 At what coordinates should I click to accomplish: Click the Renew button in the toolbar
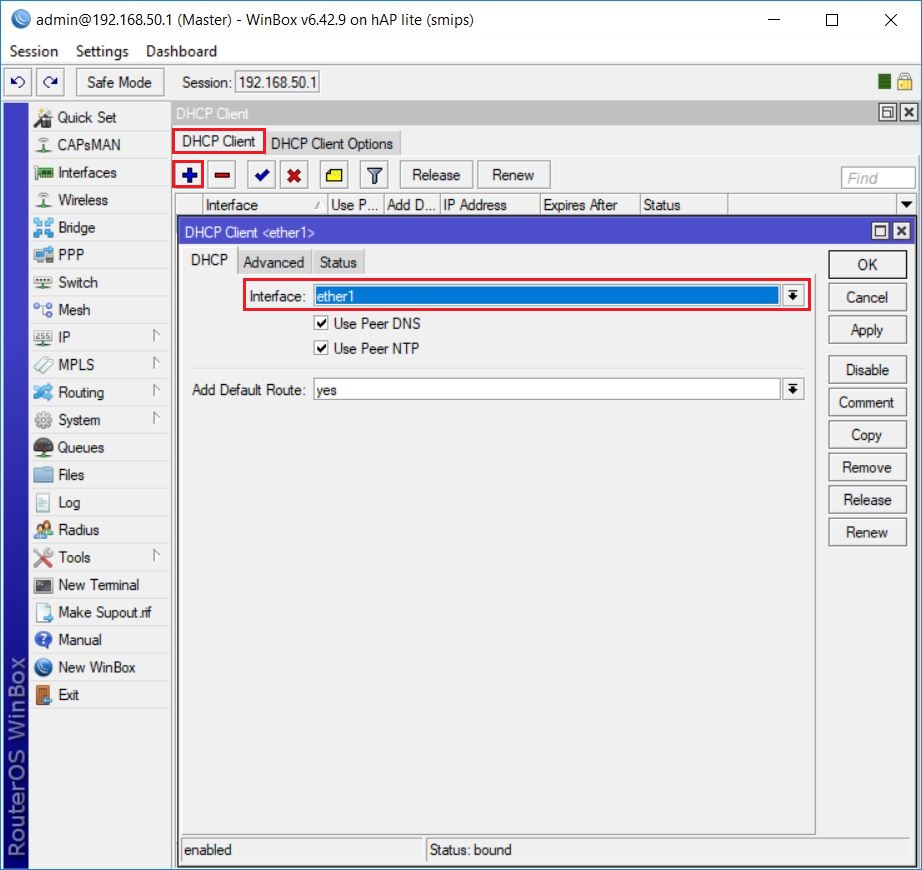tap(513, 175)
